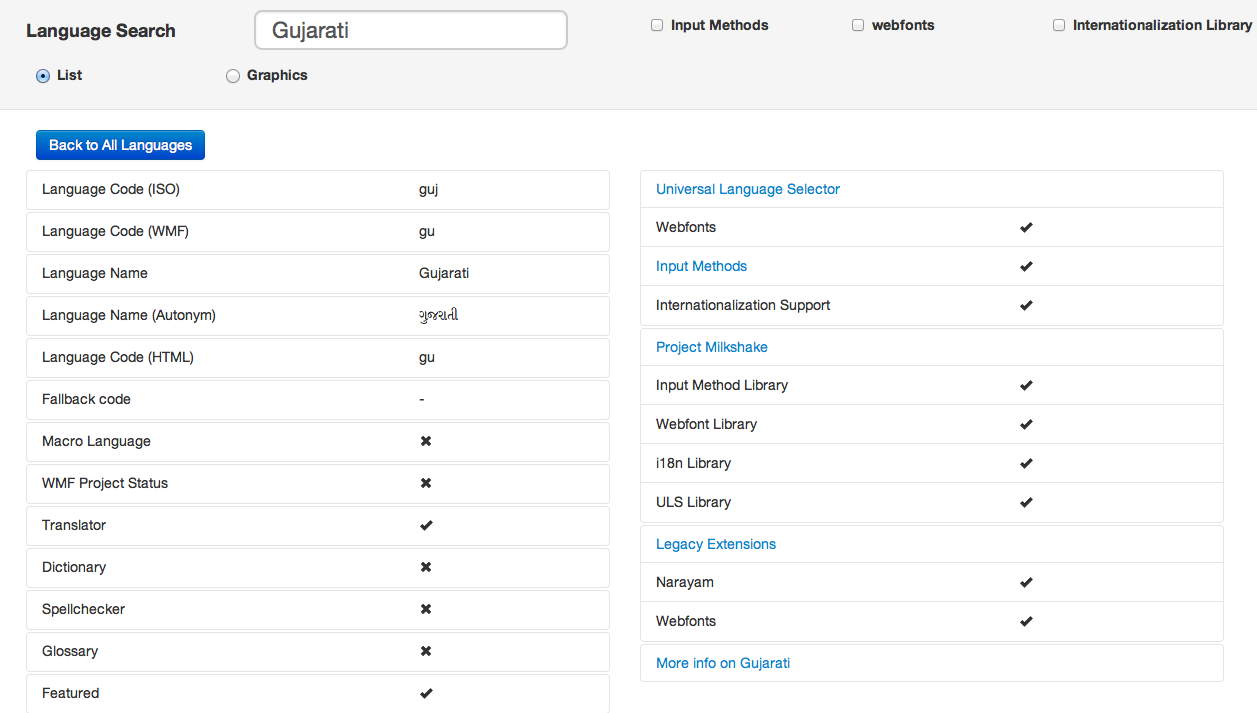The height and width of the screenshot is (713, 1257).
Task: Click the 'Language Code (HTML)' label
Action: 118,357
